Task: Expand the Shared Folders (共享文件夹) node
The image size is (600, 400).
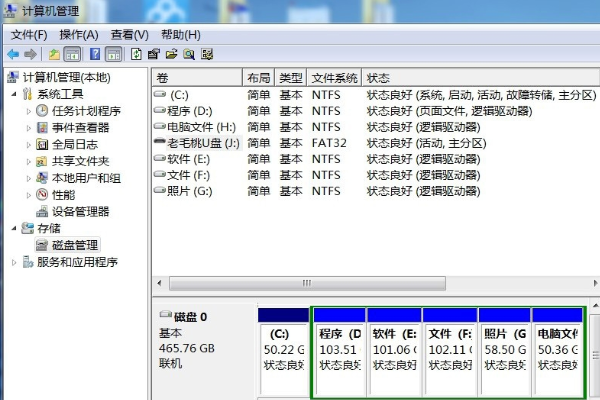Action: (x=28, y=161)
